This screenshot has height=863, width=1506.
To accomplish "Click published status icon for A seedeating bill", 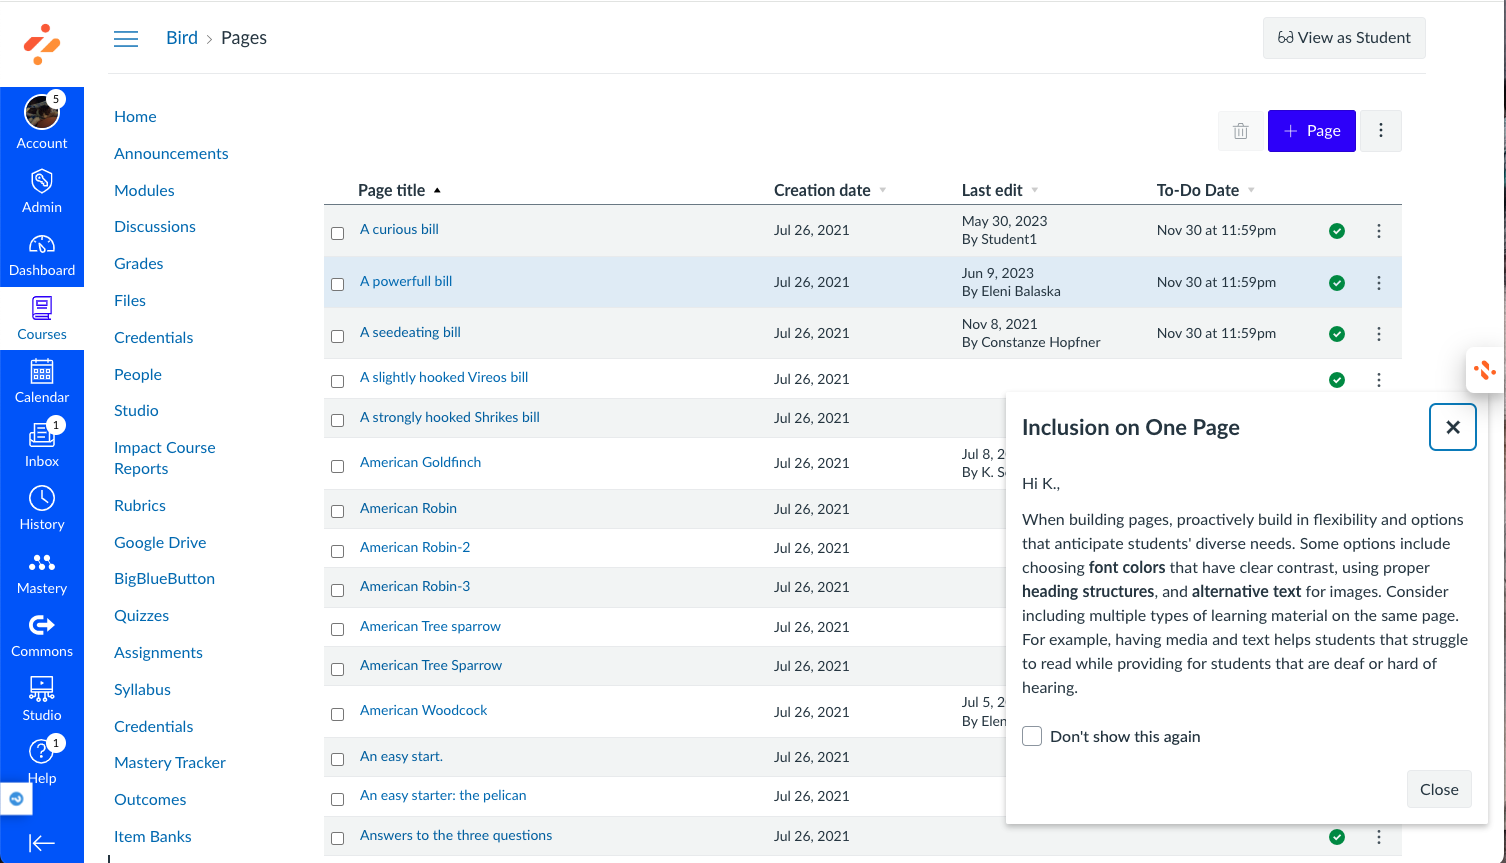I will point(1337,334).
